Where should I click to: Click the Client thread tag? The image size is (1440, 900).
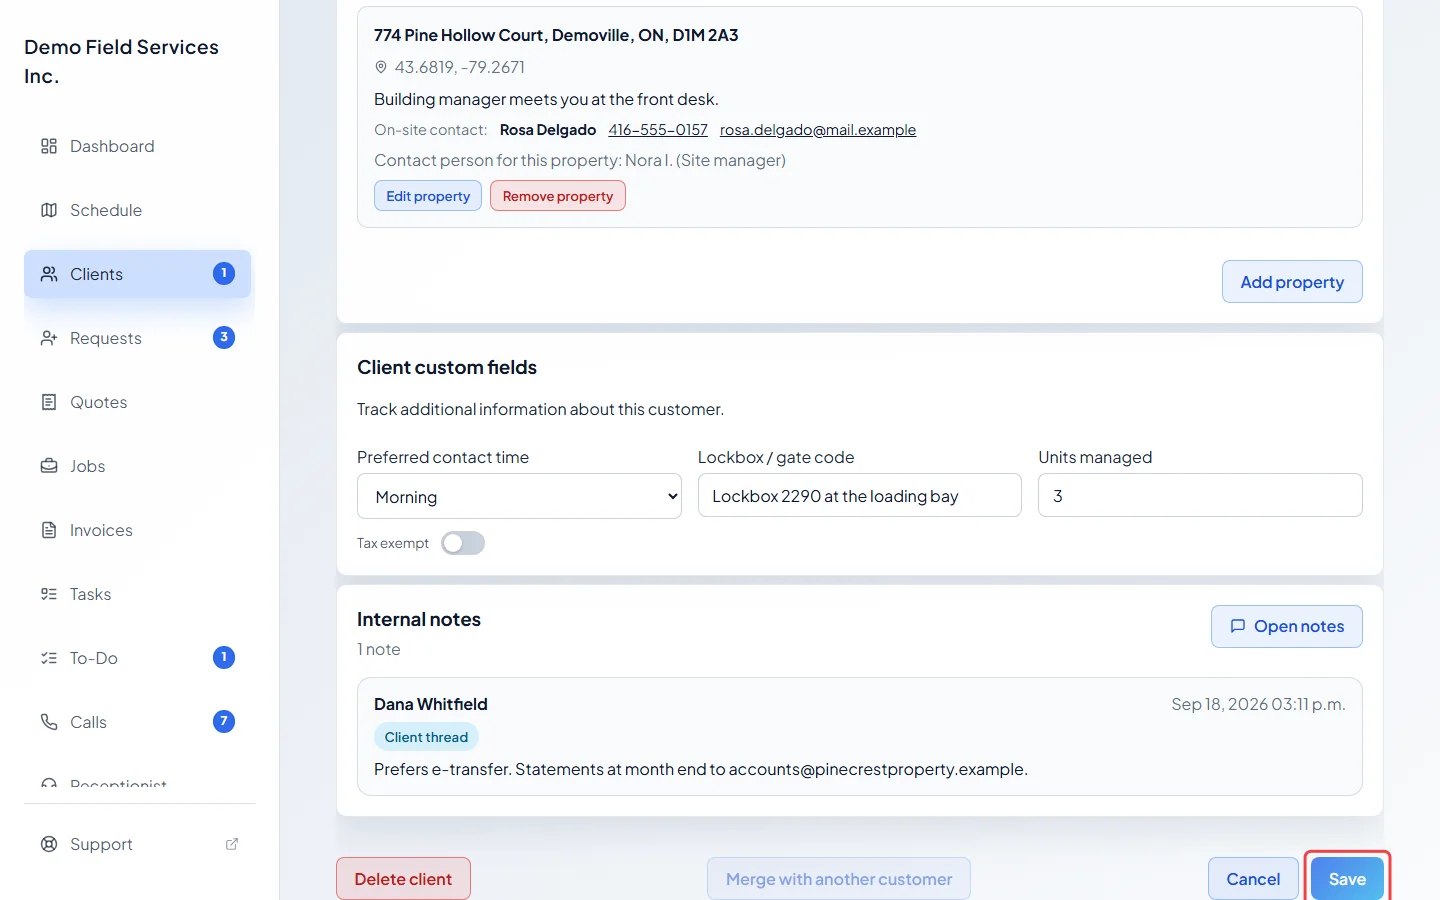pyautogui.click(x=426, y=737)
